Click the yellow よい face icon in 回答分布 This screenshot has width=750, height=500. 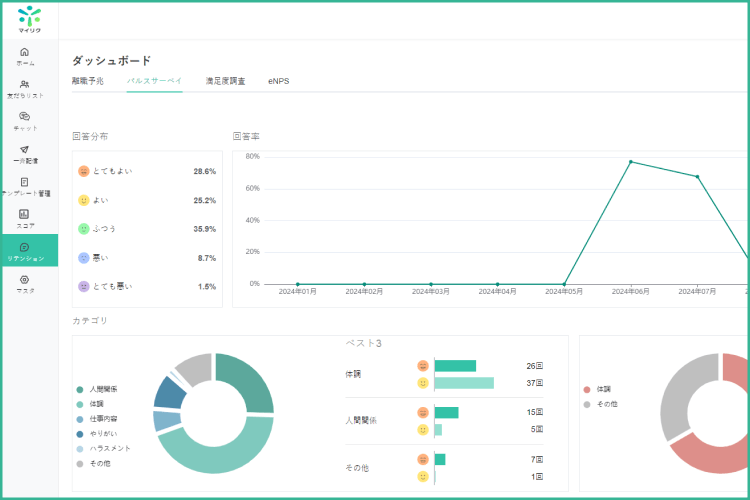tap(84, 200)
